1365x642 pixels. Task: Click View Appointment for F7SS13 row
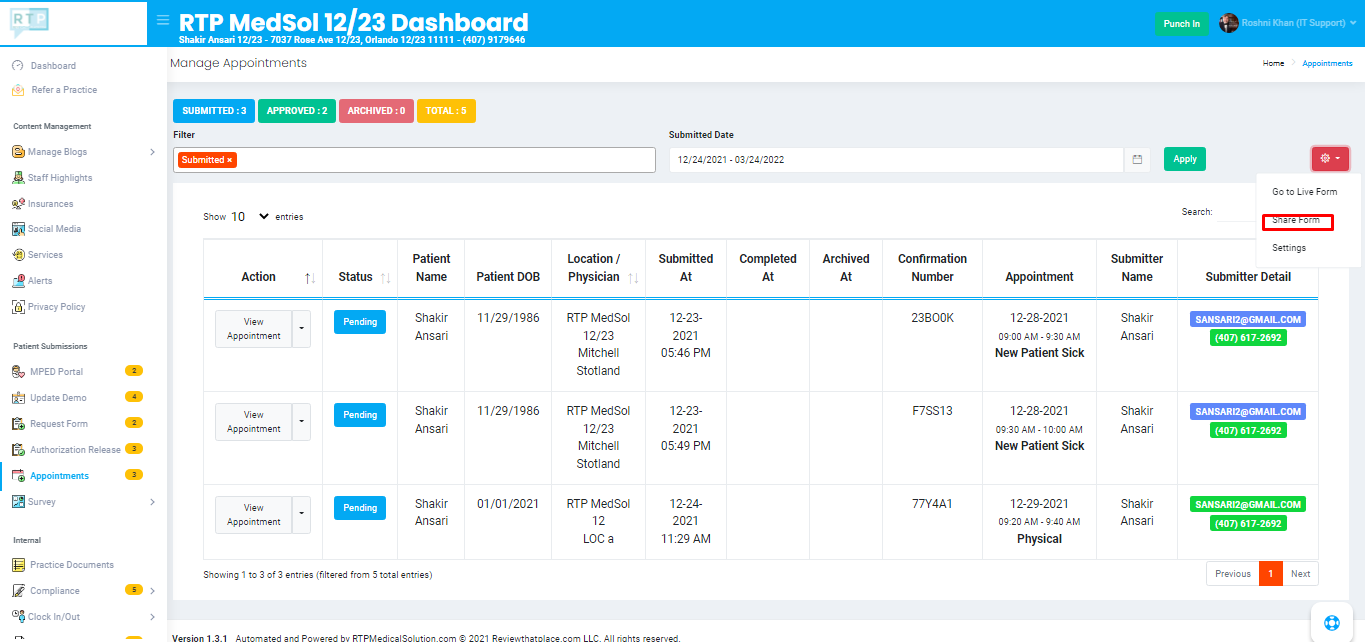[x=253, y=421]
